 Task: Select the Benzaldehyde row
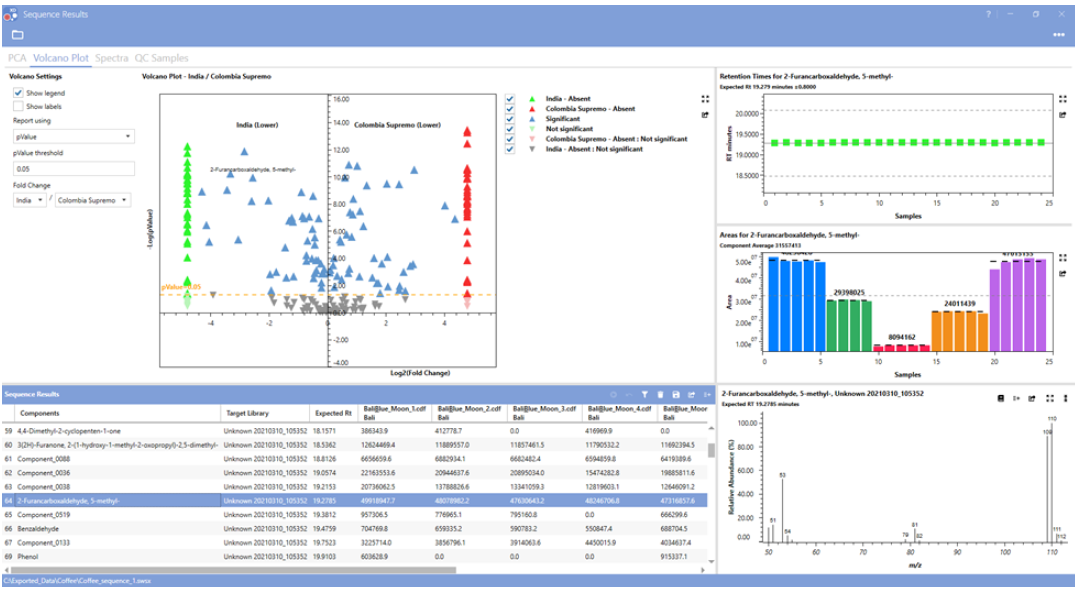tap(355, 529)
